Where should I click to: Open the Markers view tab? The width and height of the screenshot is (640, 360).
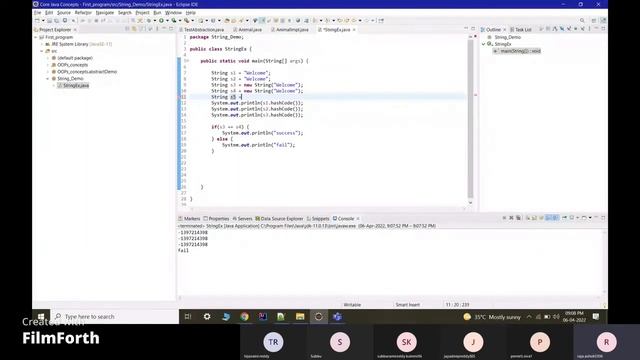189,219
